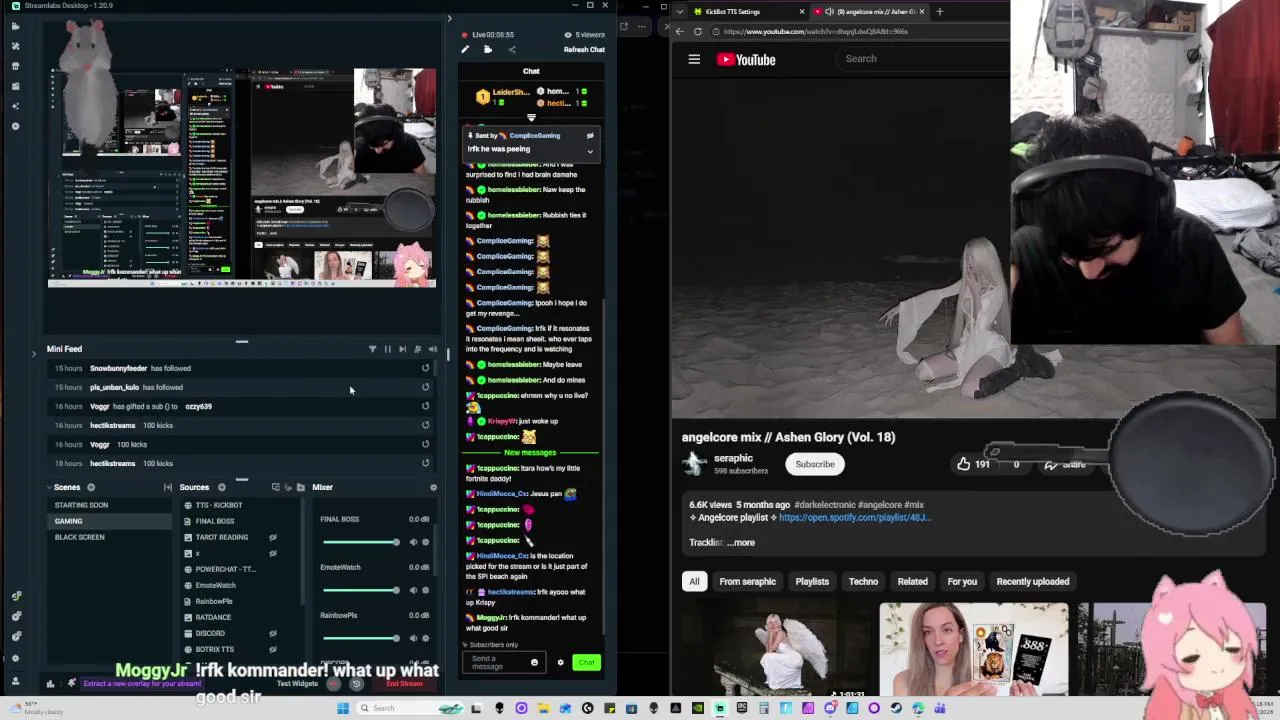Viewport: 1280px width, 720px height.
Task: Toggle visibility of BOTRIX TTS source
Action: [x=272, y=649]
